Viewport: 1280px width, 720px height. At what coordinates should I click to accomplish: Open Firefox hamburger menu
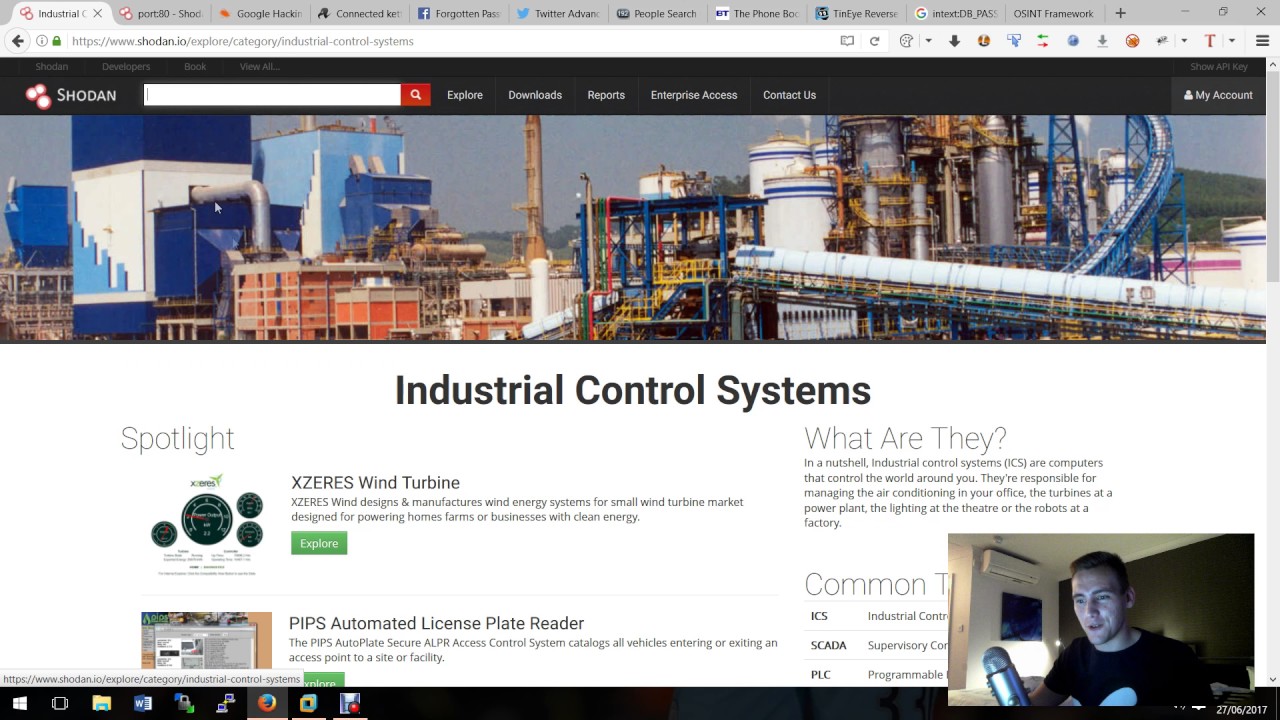pos(1262,41)
